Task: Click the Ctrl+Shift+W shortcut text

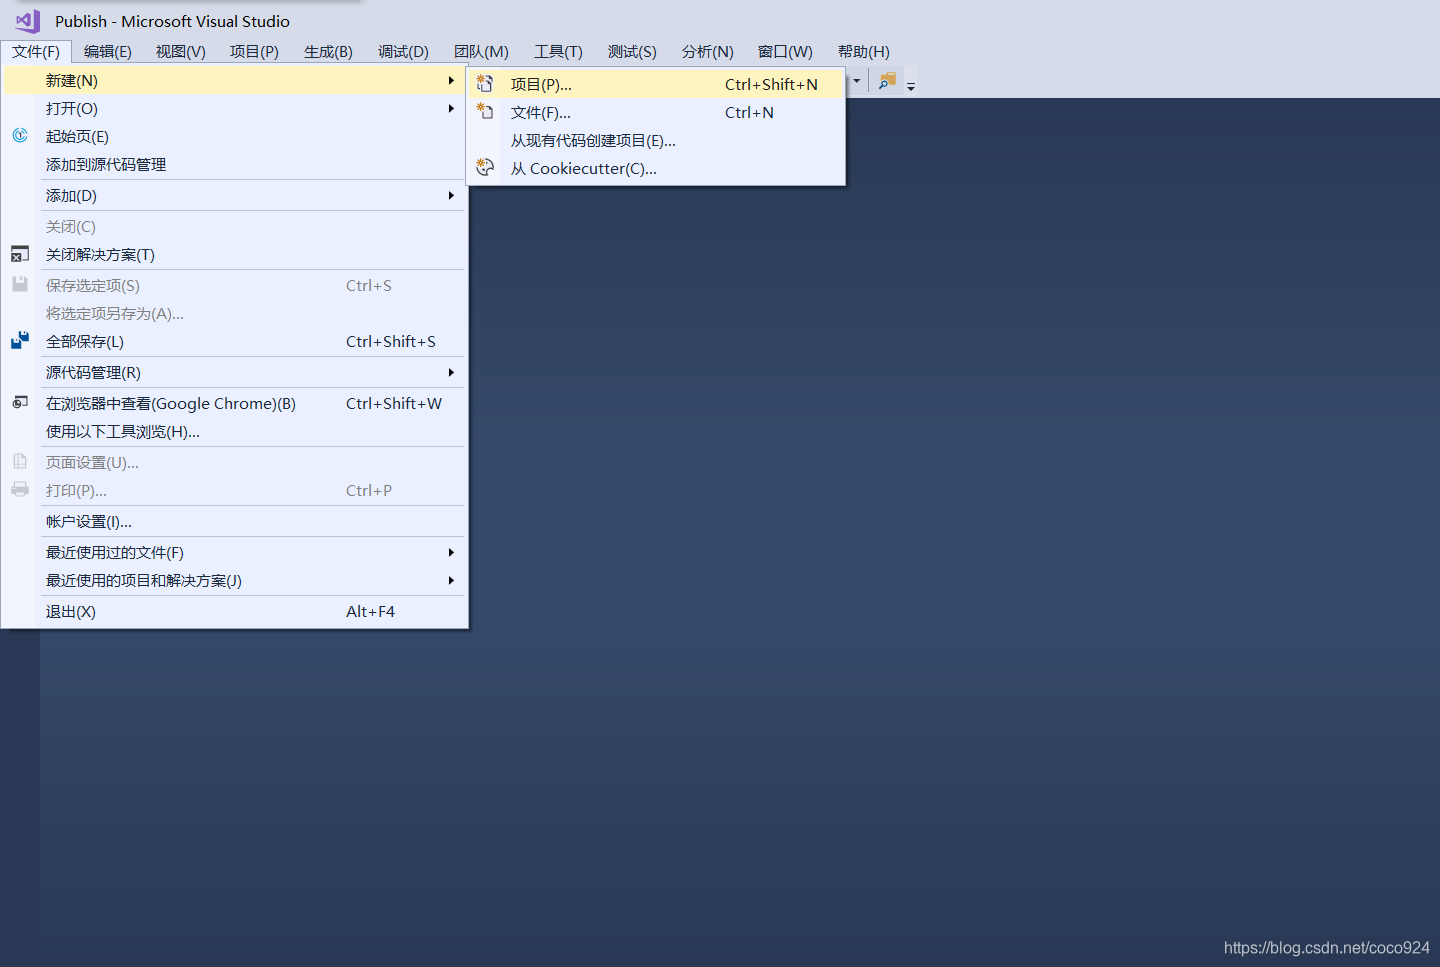Action: click(x=394, y=403)
